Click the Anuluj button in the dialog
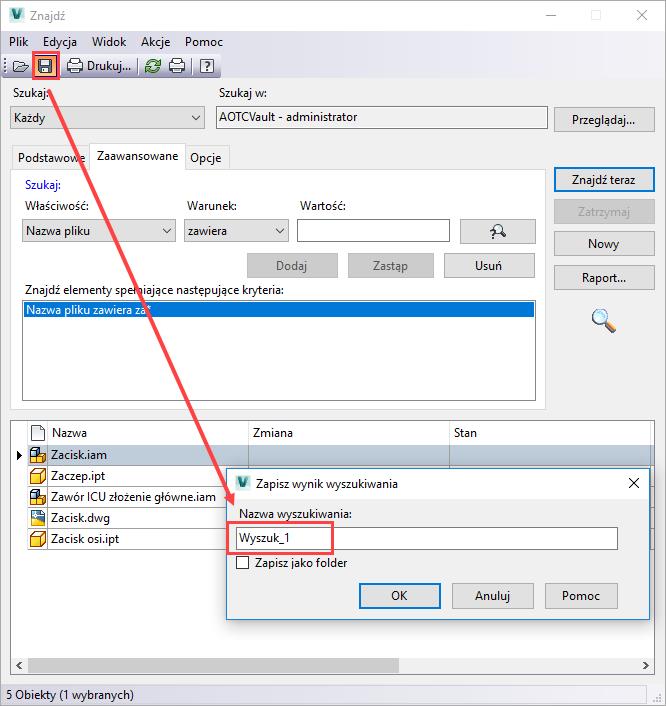666x706 pixels. tap(492, 595)
